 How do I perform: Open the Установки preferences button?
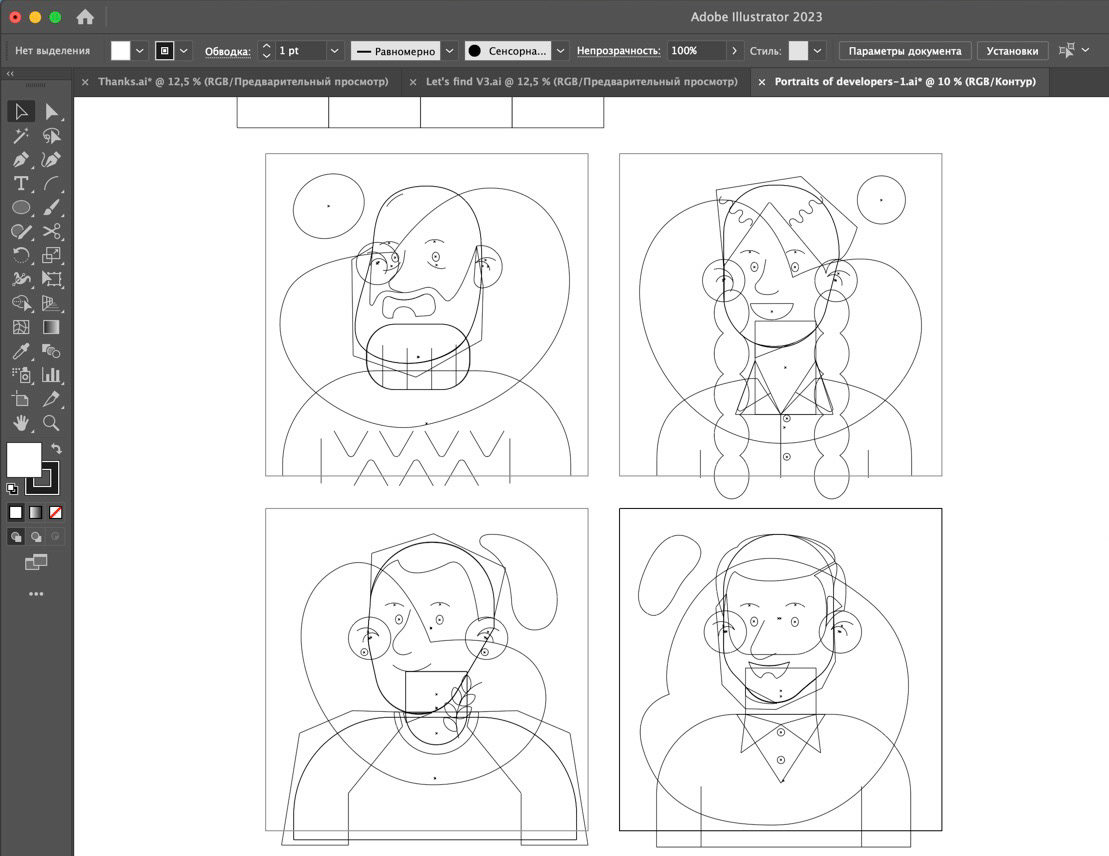tap(1011, 50)
